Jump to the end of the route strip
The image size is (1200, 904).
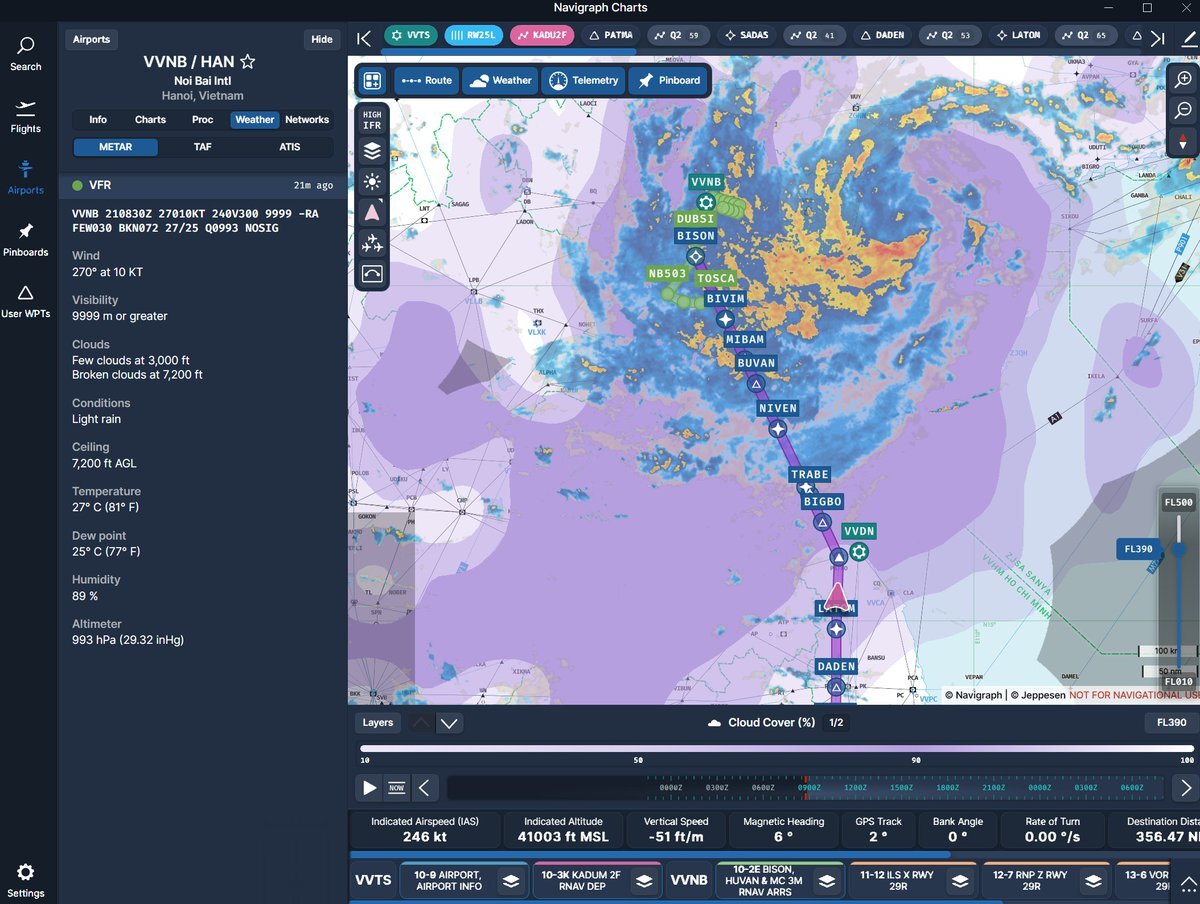tap(1157, 38)
